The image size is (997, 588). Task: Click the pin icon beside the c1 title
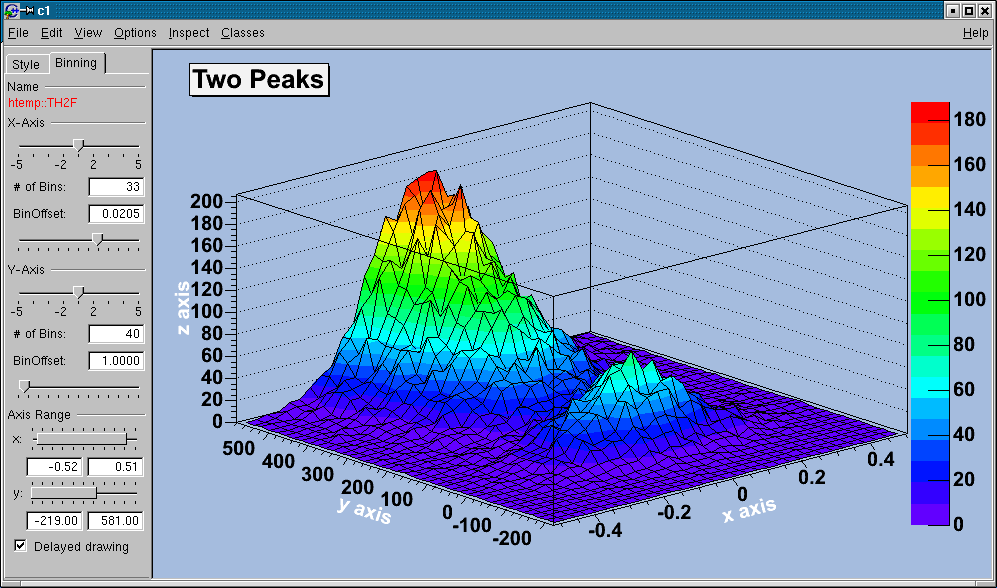click(x=27, y=10)
